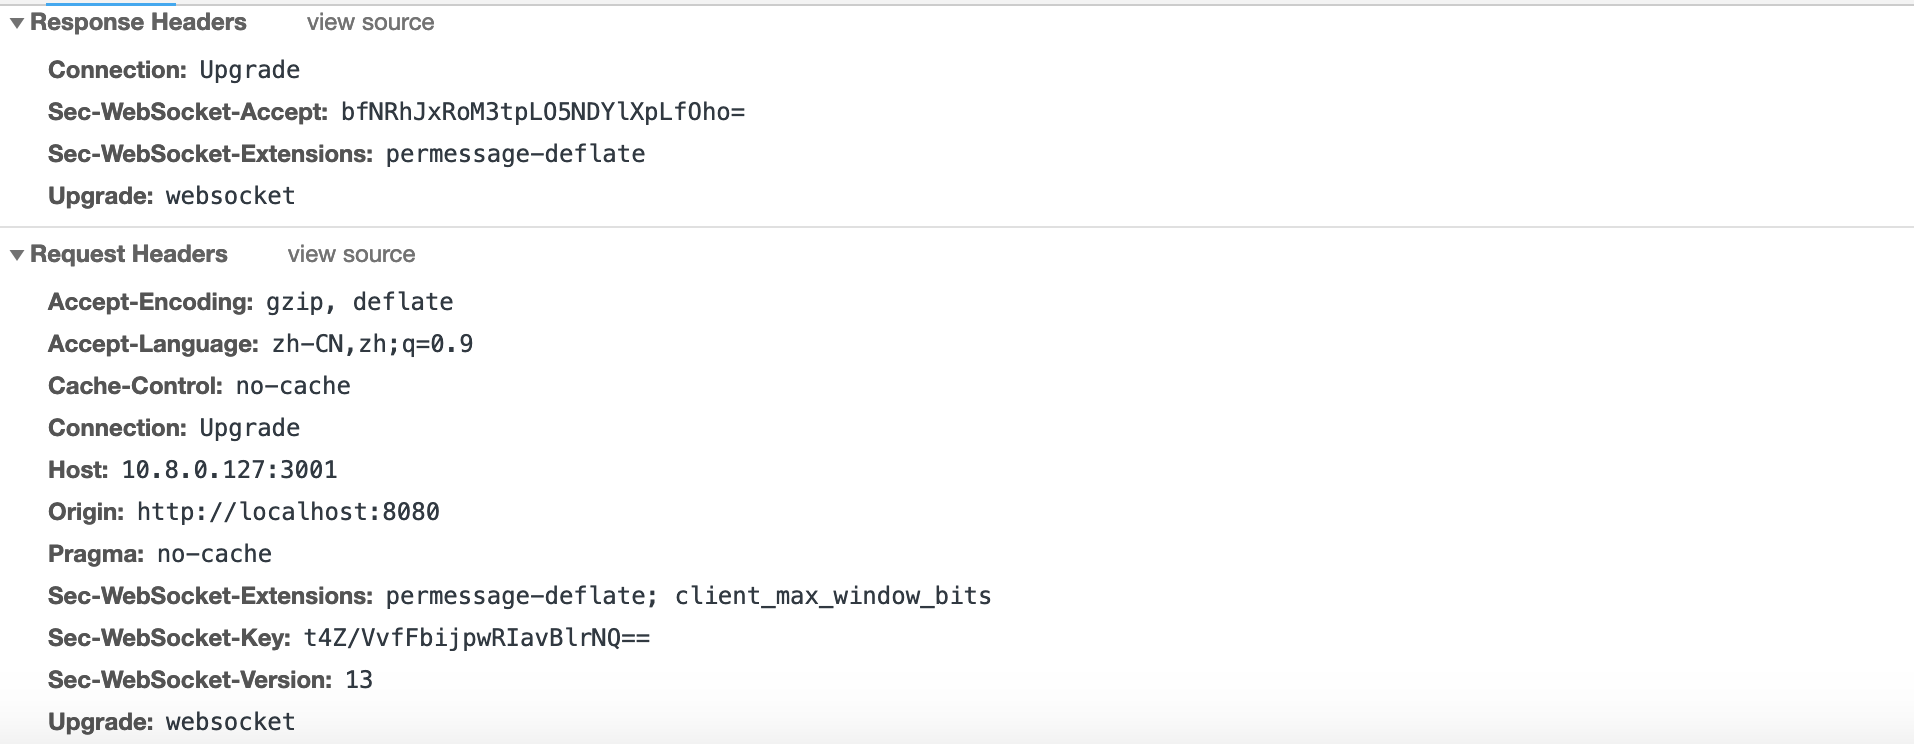Collapse the Response Headers section
The image size is (1914, 744).
click(x=17, y=23)
